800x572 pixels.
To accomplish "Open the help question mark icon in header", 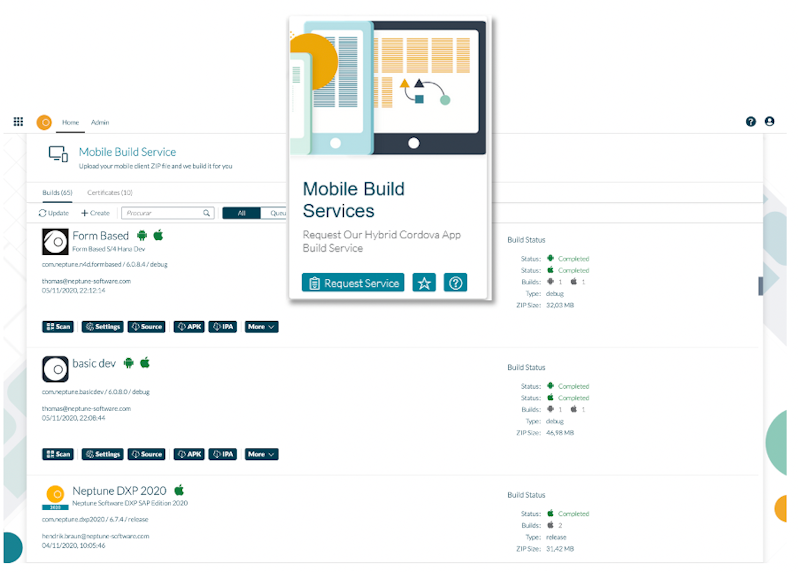I will coord(751,122).
